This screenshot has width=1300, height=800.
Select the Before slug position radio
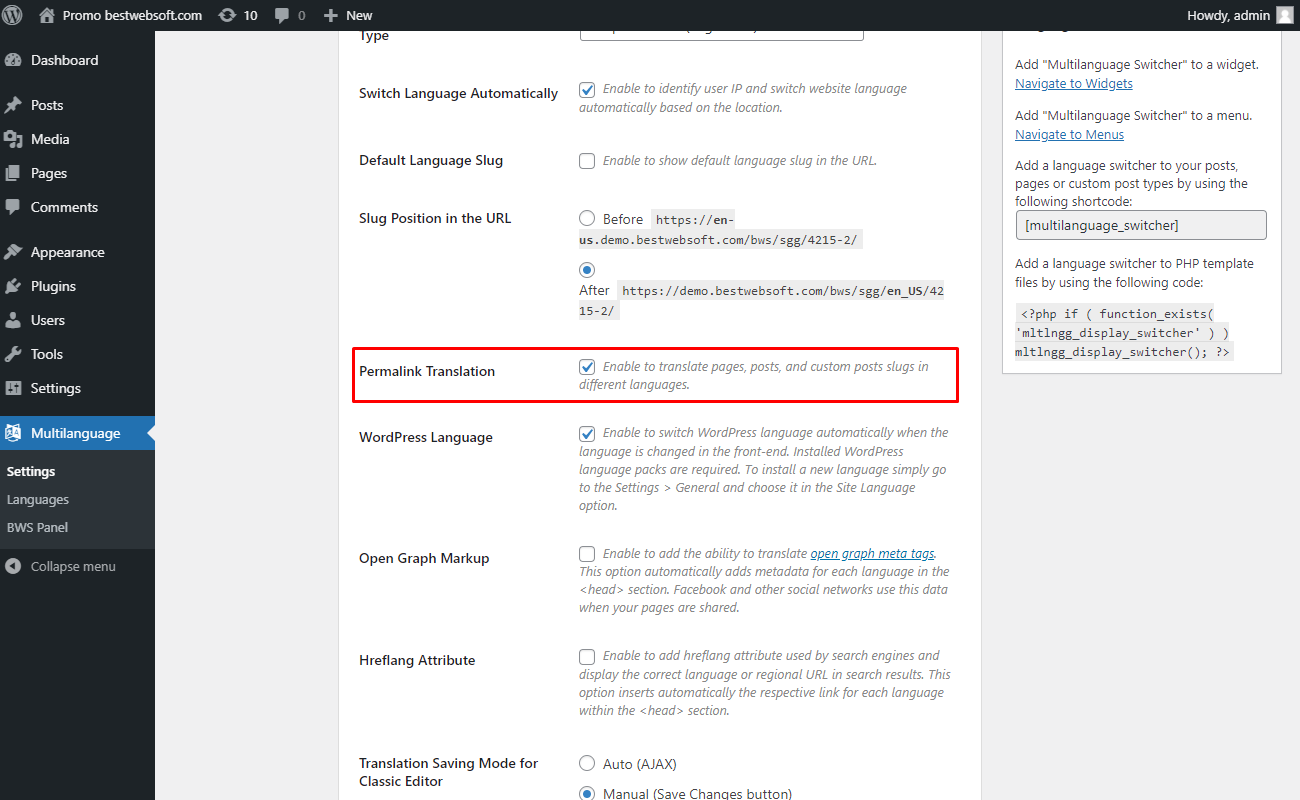(587, 218)
